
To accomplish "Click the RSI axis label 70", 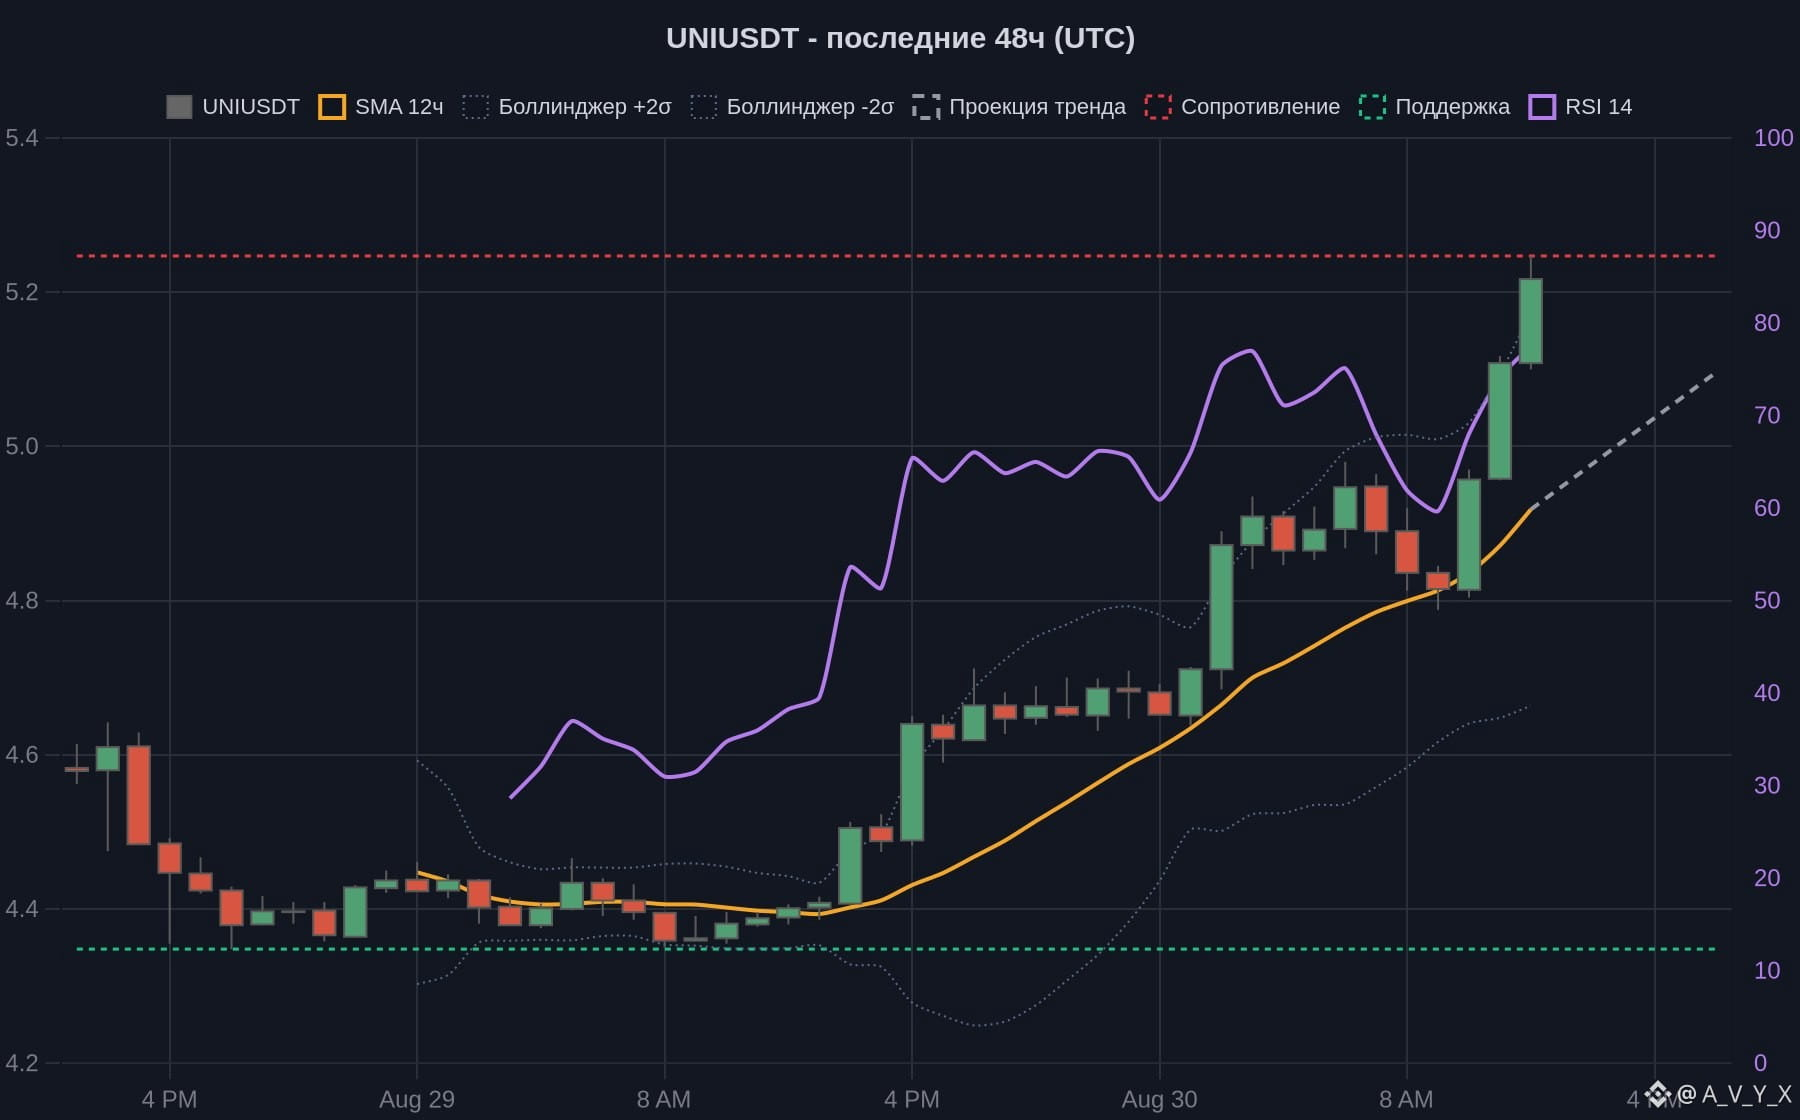I will coord(1767,415).
